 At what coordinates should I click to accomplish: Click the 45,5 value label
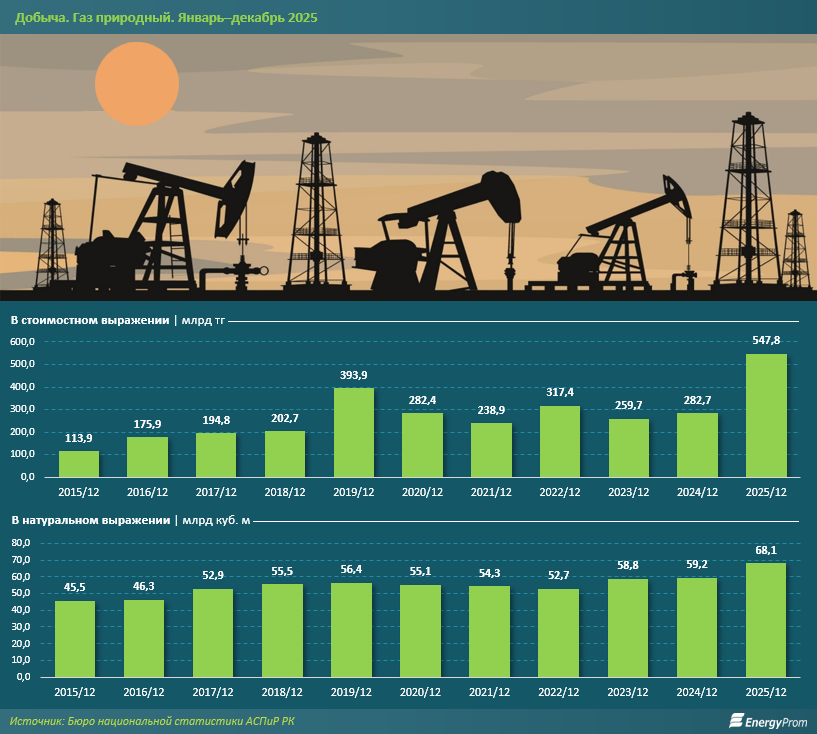(75, 587)
